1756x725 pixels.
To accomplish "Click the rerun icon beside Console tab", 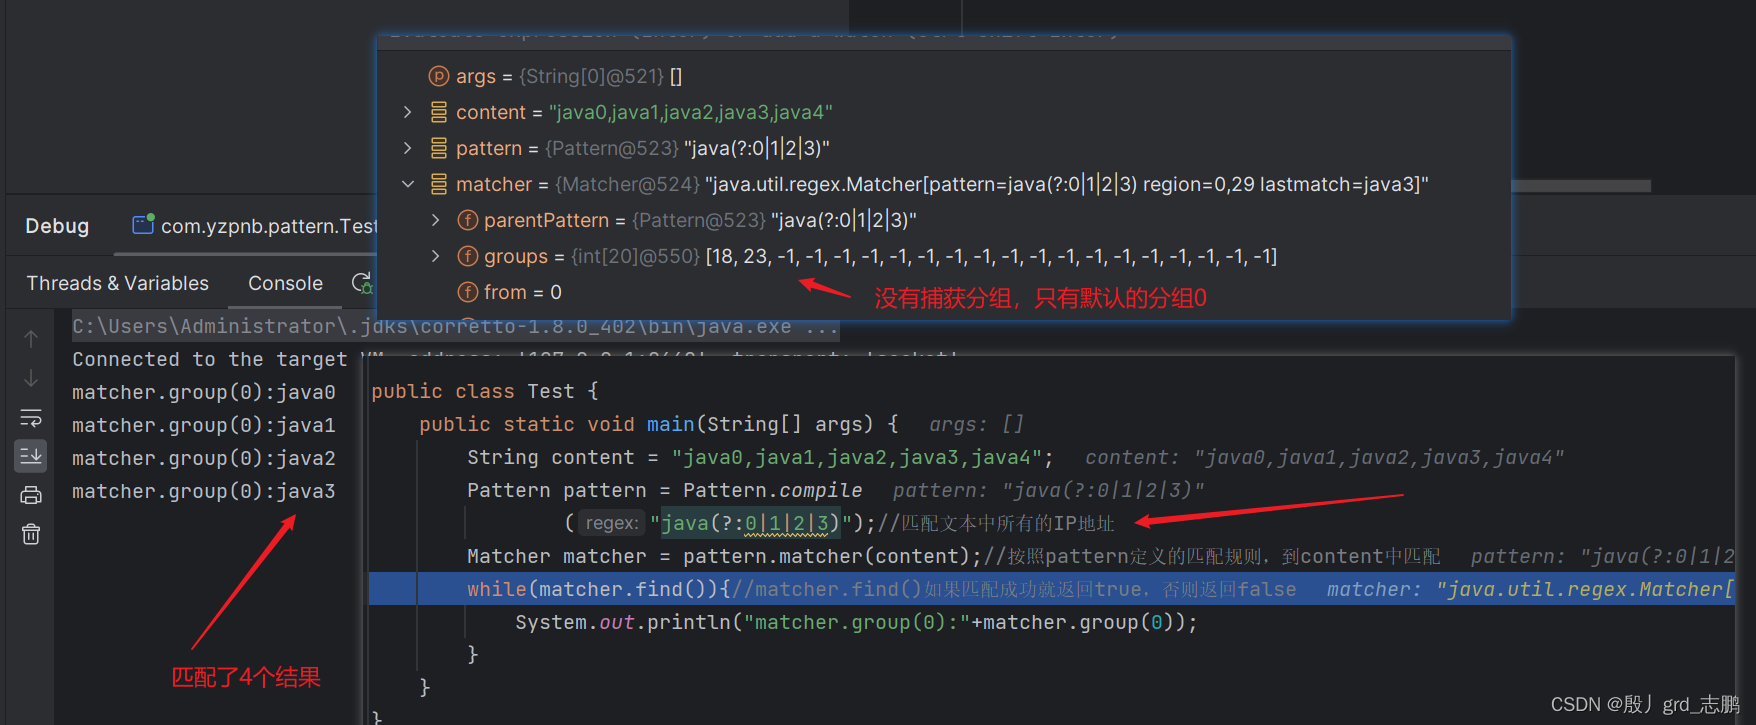I will click(x=362, y=283).
